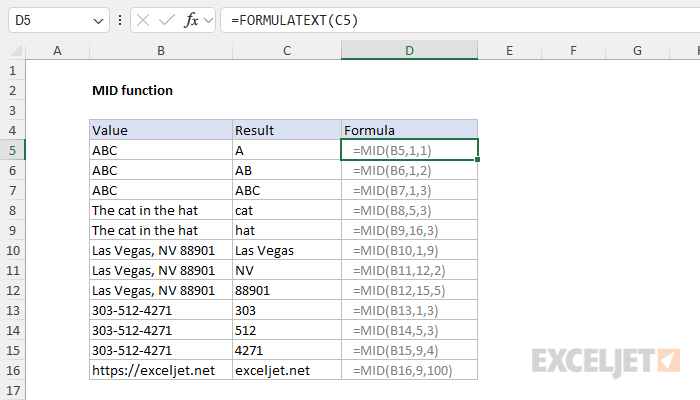
Task: Select cell showing =MID(B7,1,3)
Action: click(x=409, y=190)
